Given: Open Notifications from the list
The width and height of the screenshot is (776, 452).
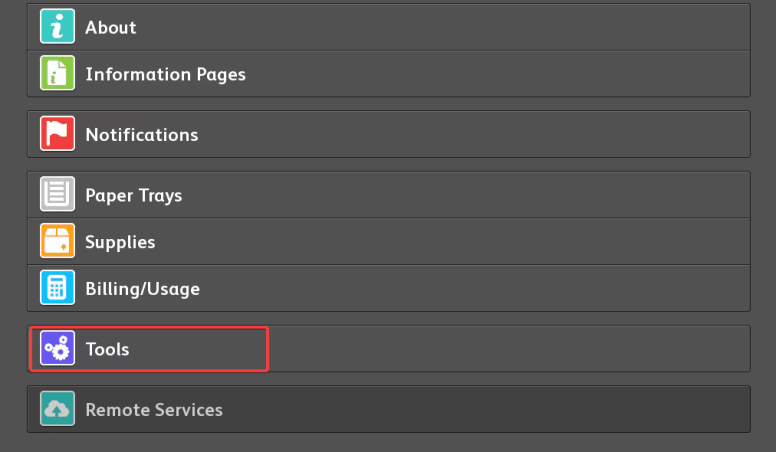Looking at the screenshot, I should point(141,134).
